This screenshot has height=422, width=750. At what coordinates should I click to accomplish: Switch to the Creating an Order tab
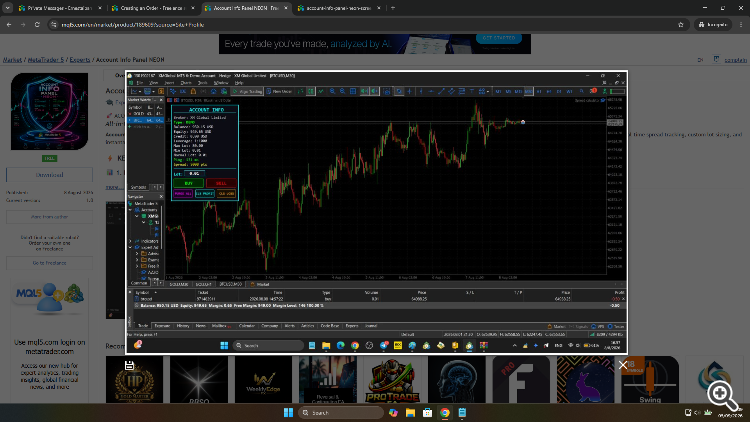pos(148,8)
